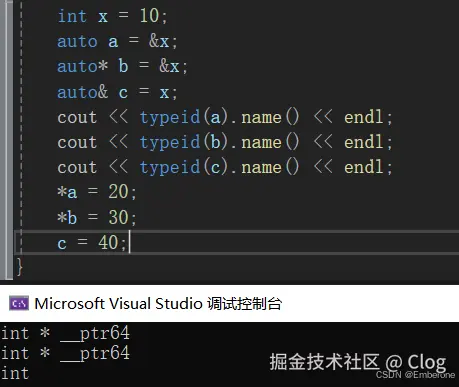
Task: Click the closing brace of the function
Action: (20, 267)
